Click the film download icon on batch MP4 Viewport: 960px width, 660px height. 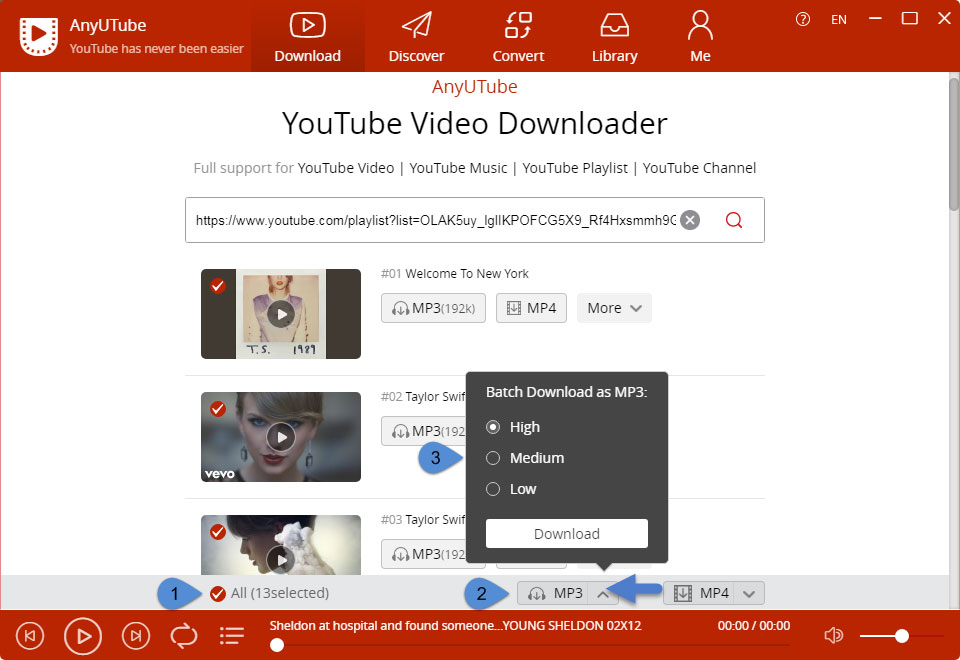point(683,593)
